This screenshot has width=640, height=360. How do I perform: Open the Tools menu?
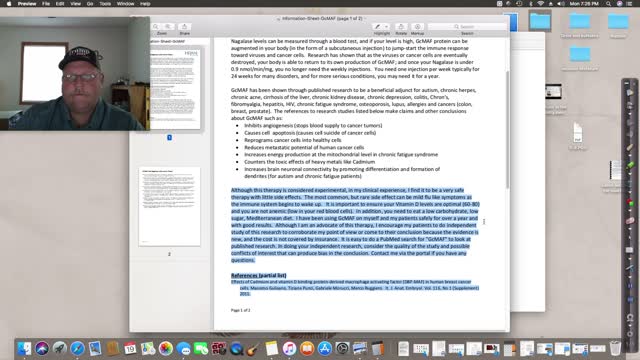(x=105, y=4)
